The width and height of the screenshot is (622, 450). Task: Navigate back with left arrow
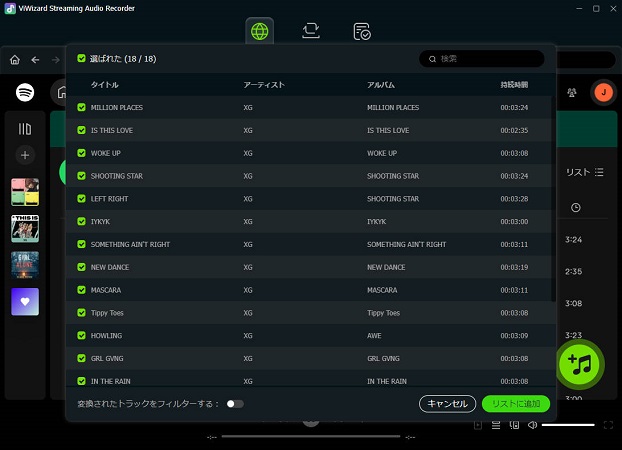35,60
